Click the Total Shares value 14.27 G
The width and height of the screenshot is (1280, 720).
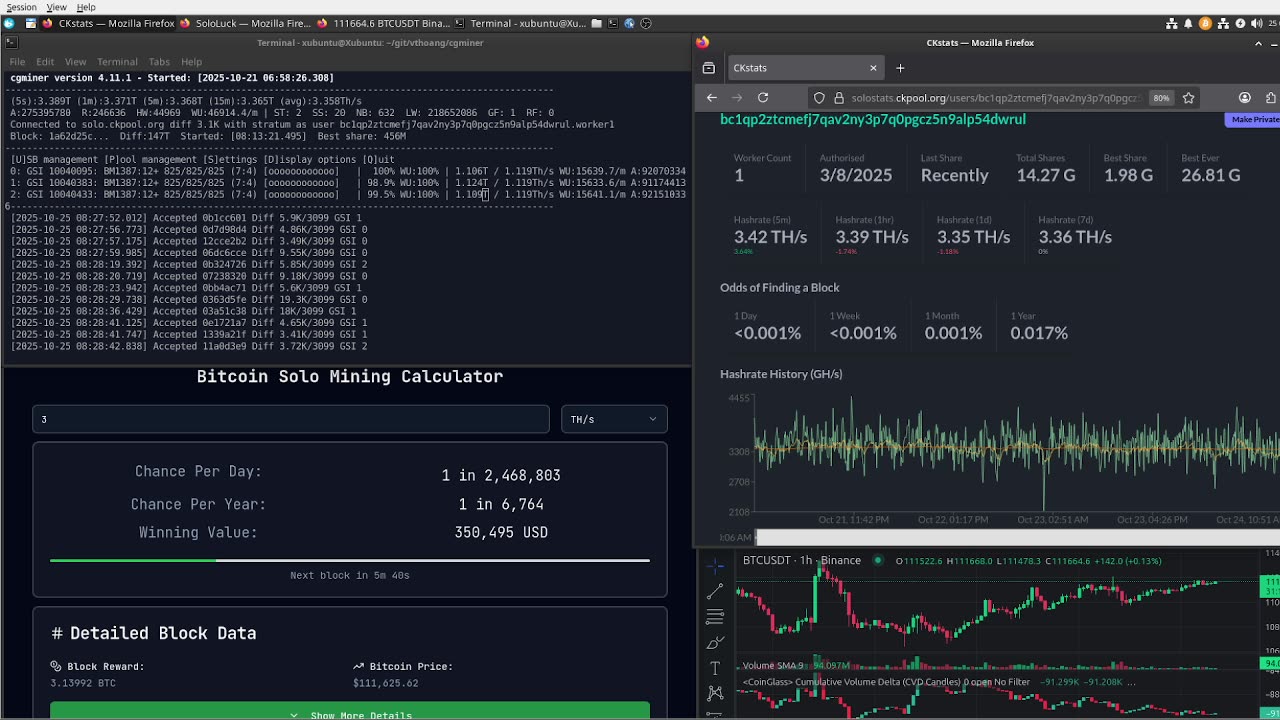1046,175
